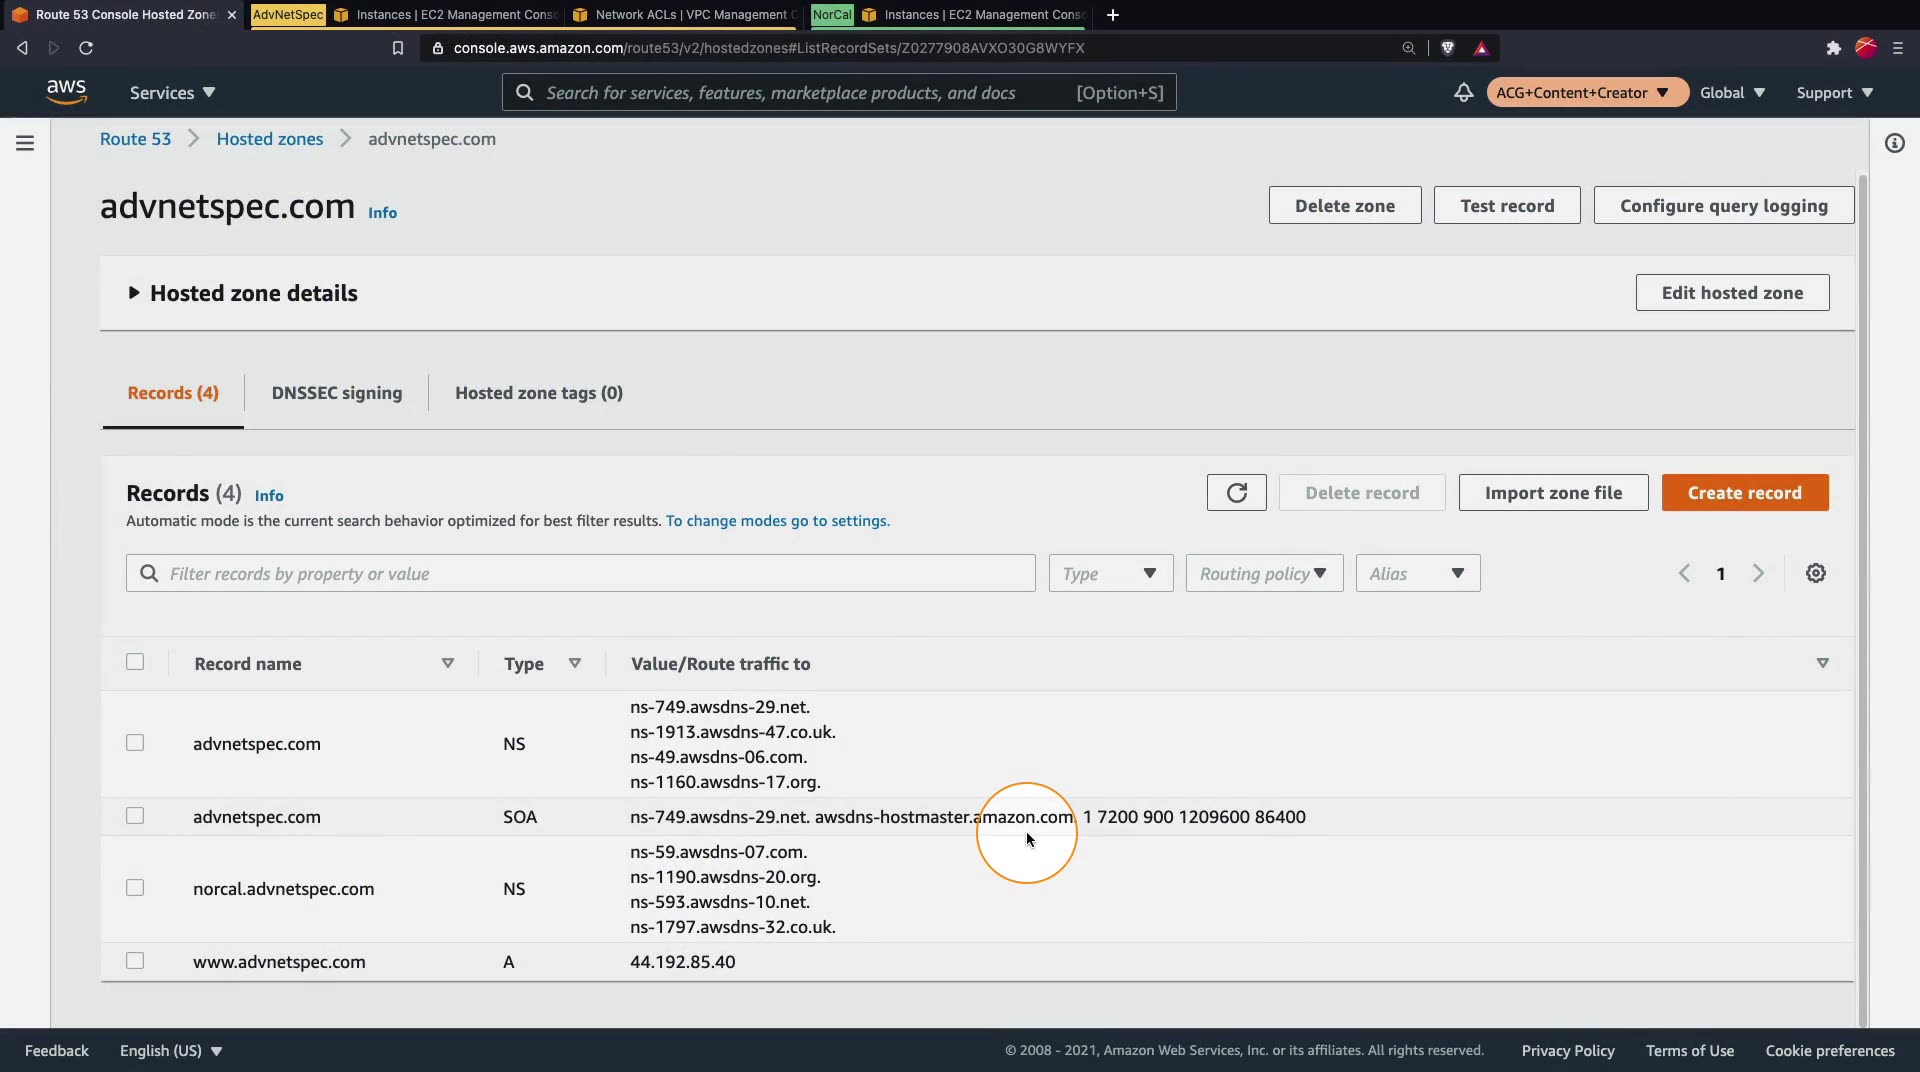Viewport: 1920px width, 1072px height.
Task: Open records table settings gear
Action: [x=1816, y=573]
